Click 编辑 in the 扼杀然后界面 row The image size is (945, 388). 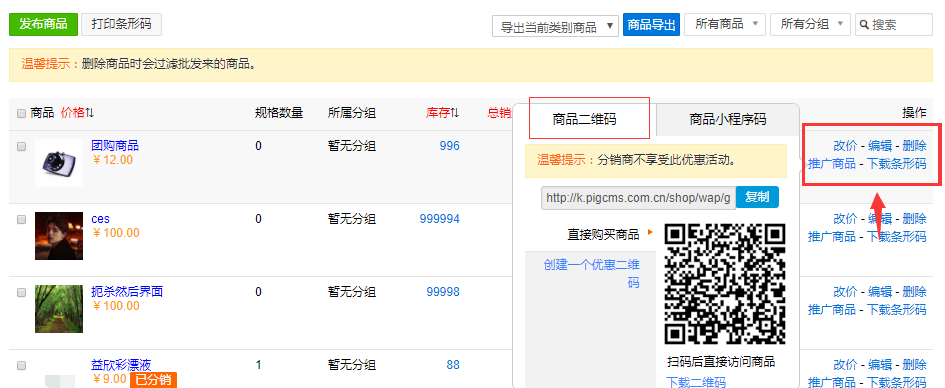click(880, 292)
